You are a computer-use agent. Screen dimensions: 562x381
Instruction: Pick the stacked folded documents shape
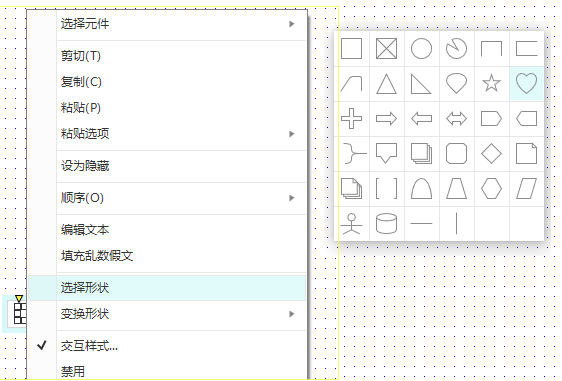tap(351, 189)
